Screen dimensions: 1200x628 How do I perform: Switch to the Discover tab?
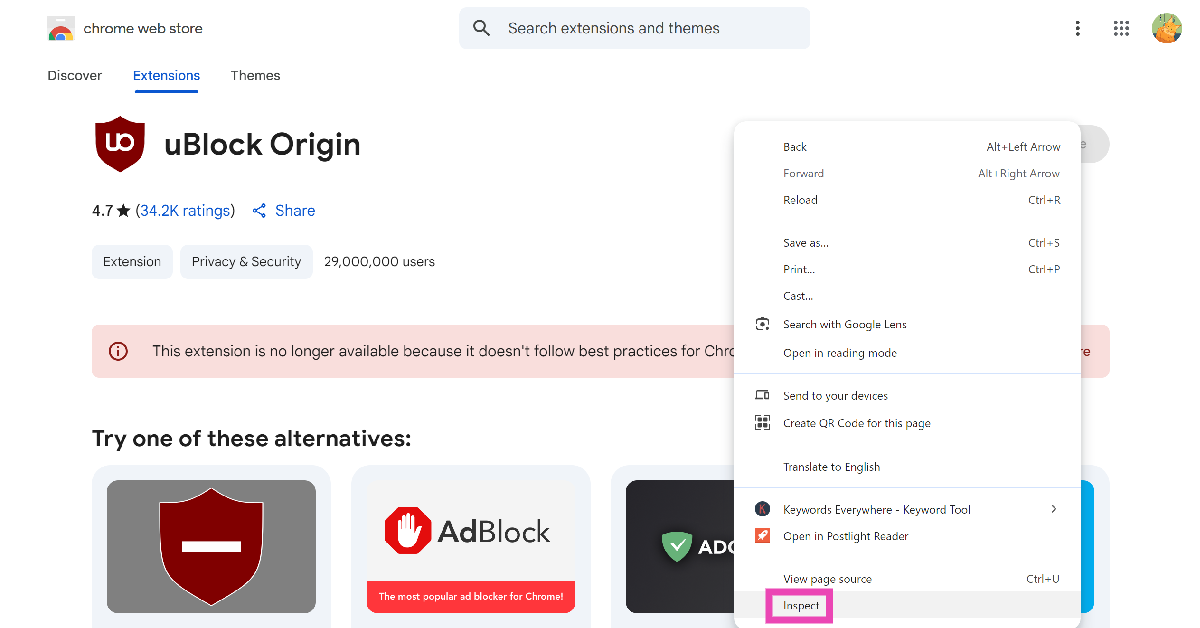(75, 76)
